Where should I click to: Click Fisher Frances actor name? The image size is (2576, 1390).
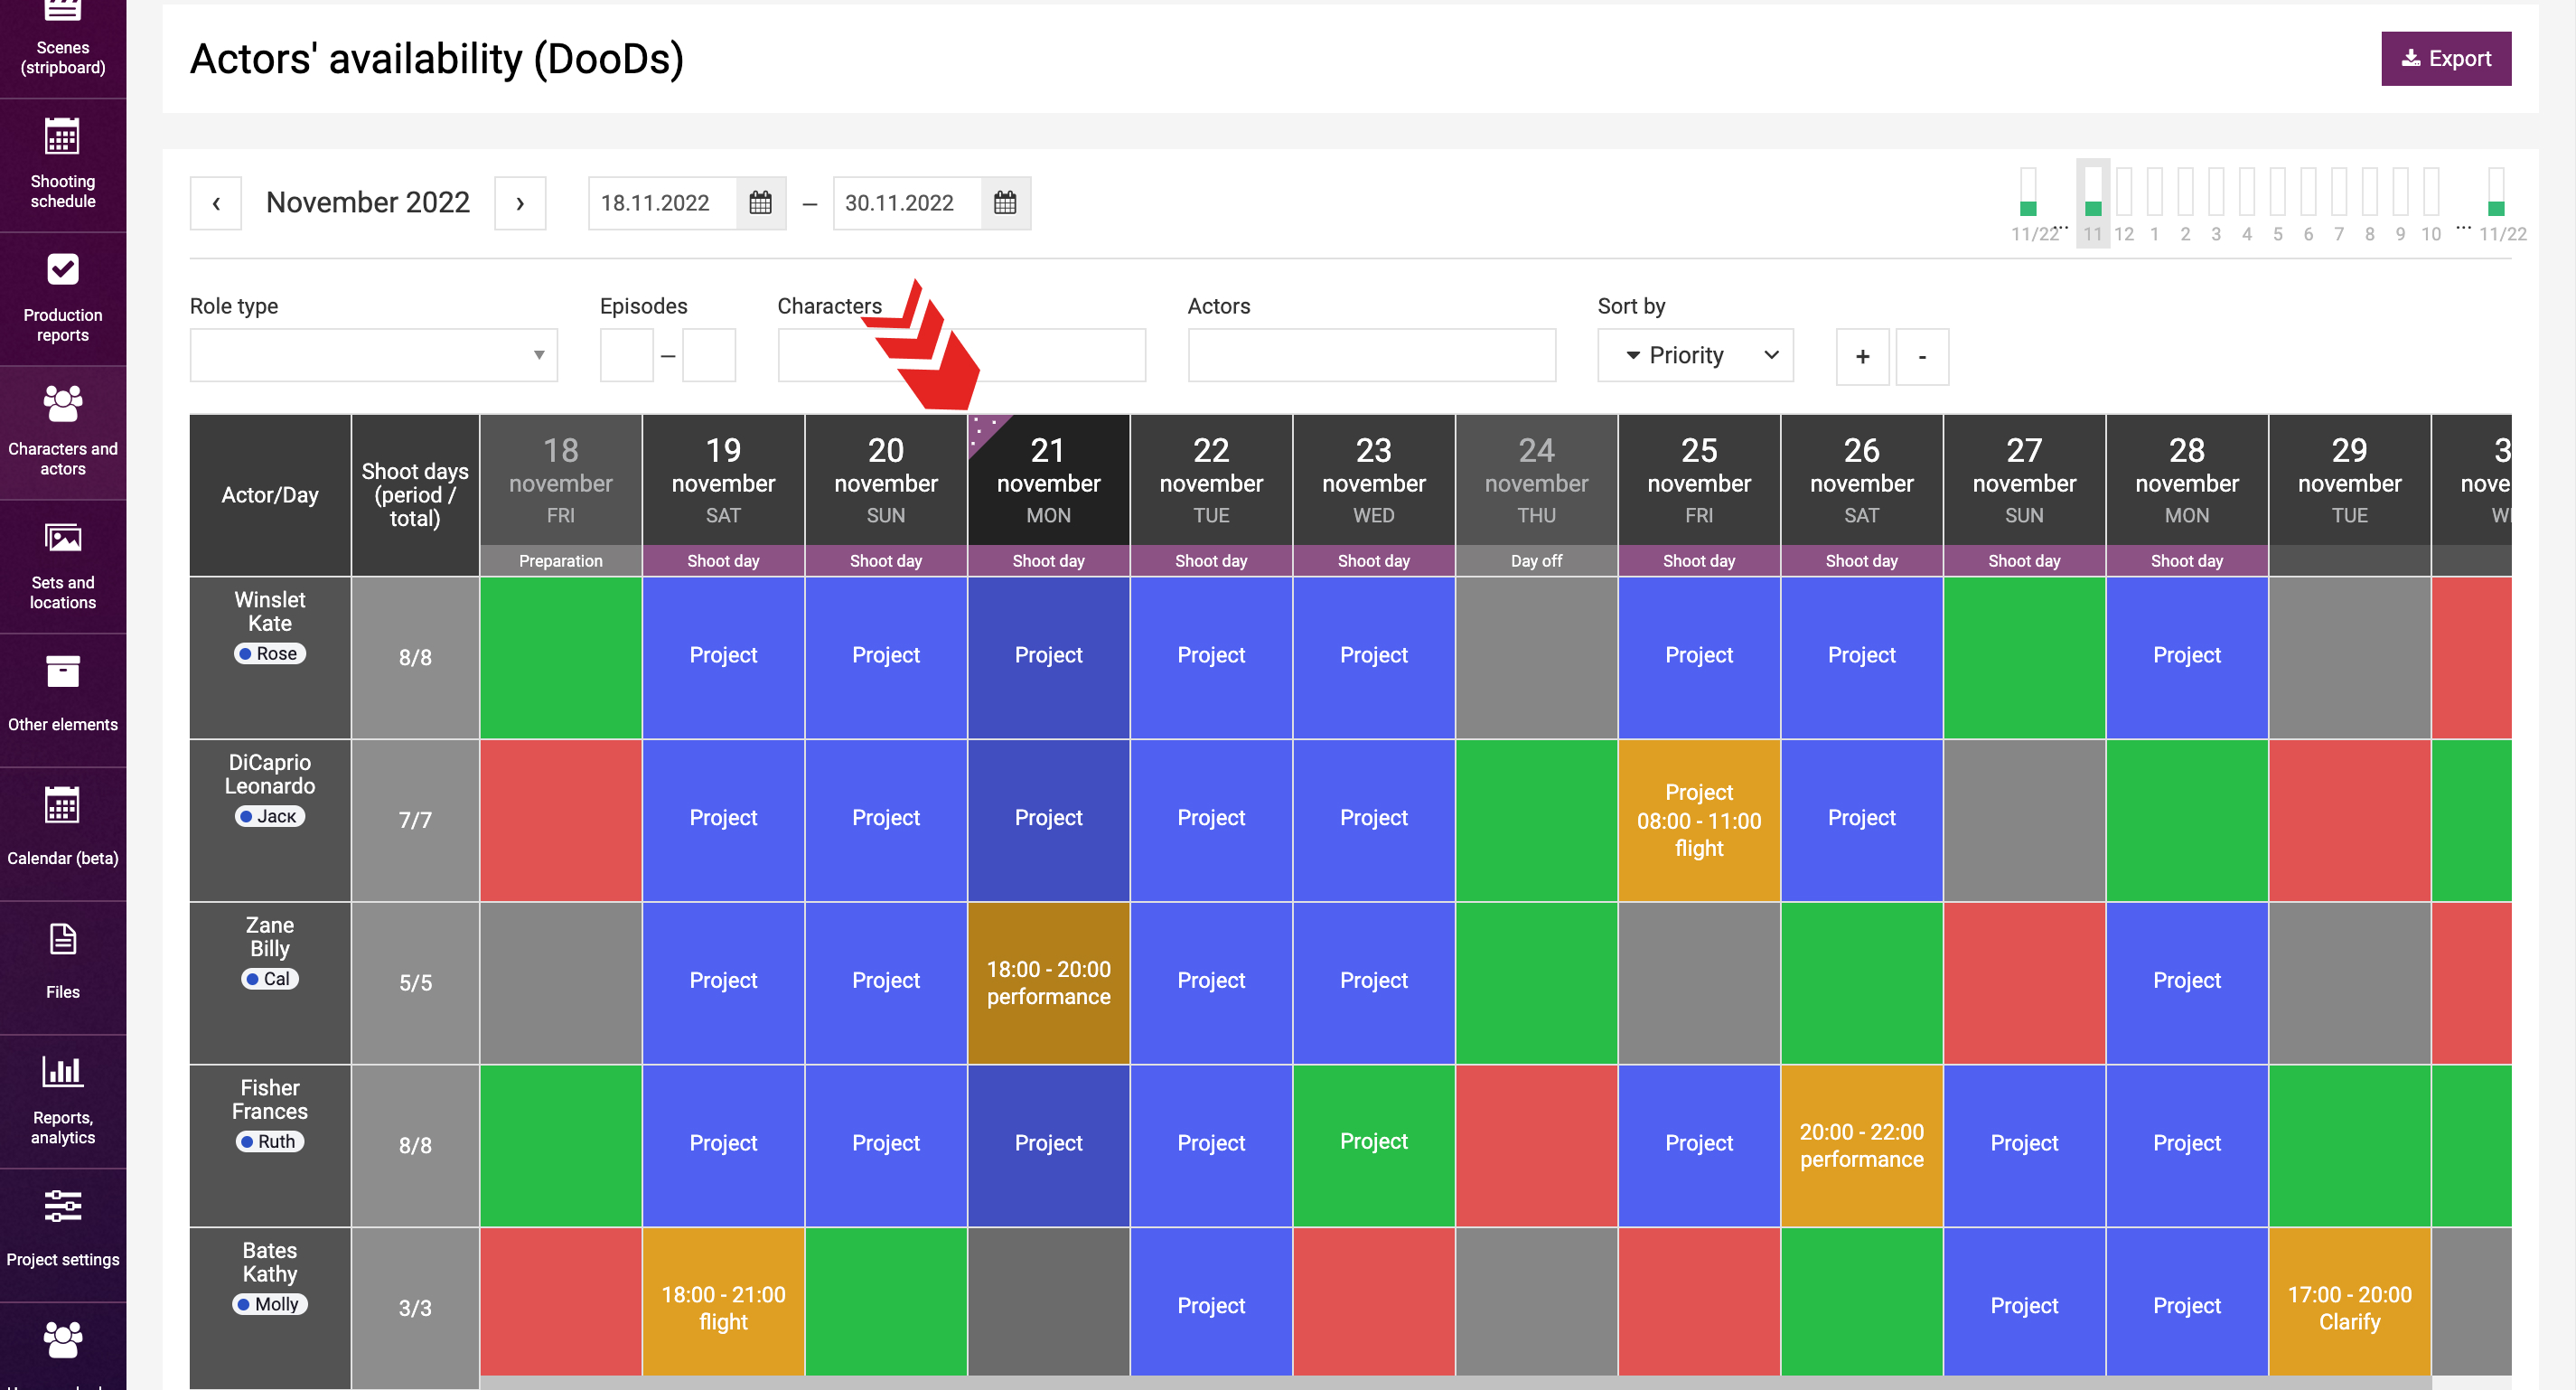(x=270, y=1099)
